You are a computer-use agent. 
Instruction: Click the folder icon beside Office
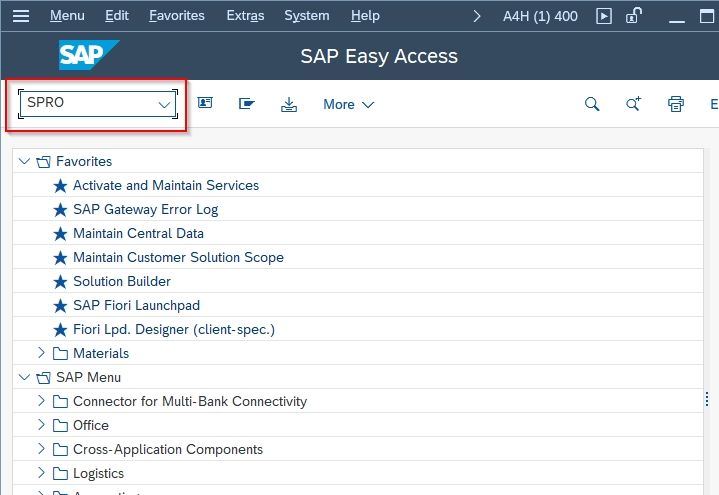click(60, 425)
